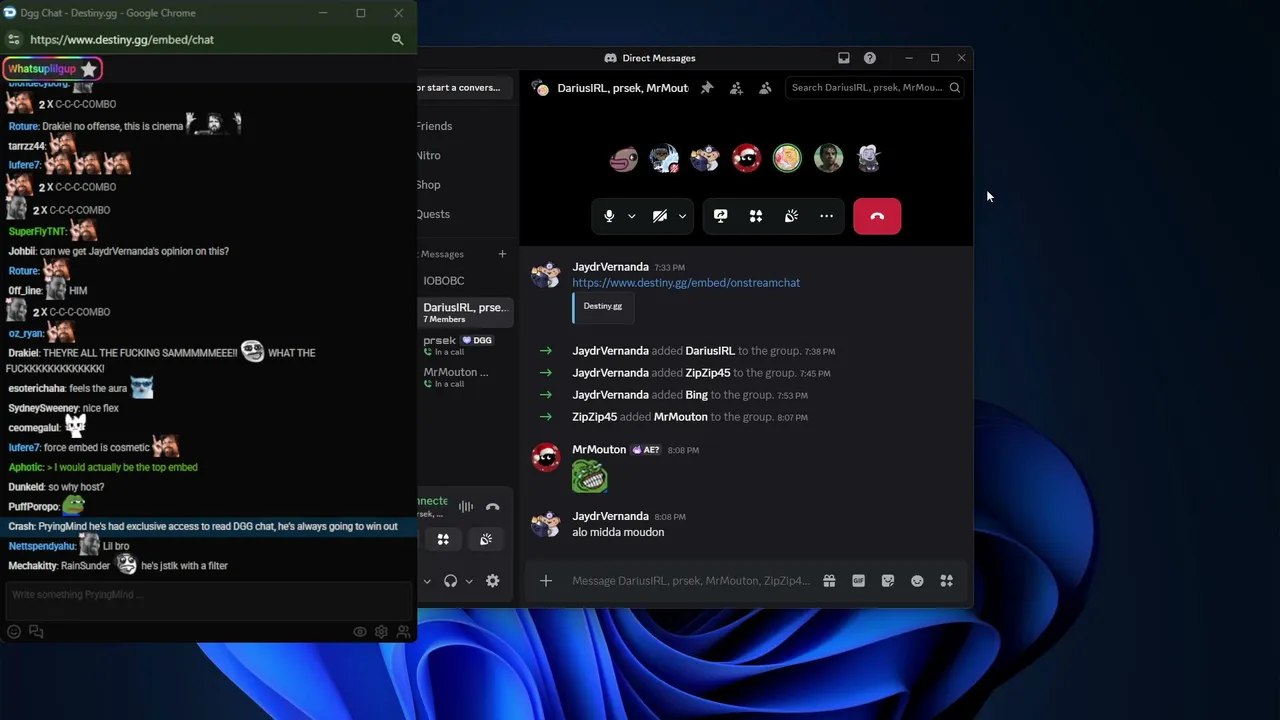1280x720 pixels.
Task: Expand input options arrow in user panel
Action: 427,581
